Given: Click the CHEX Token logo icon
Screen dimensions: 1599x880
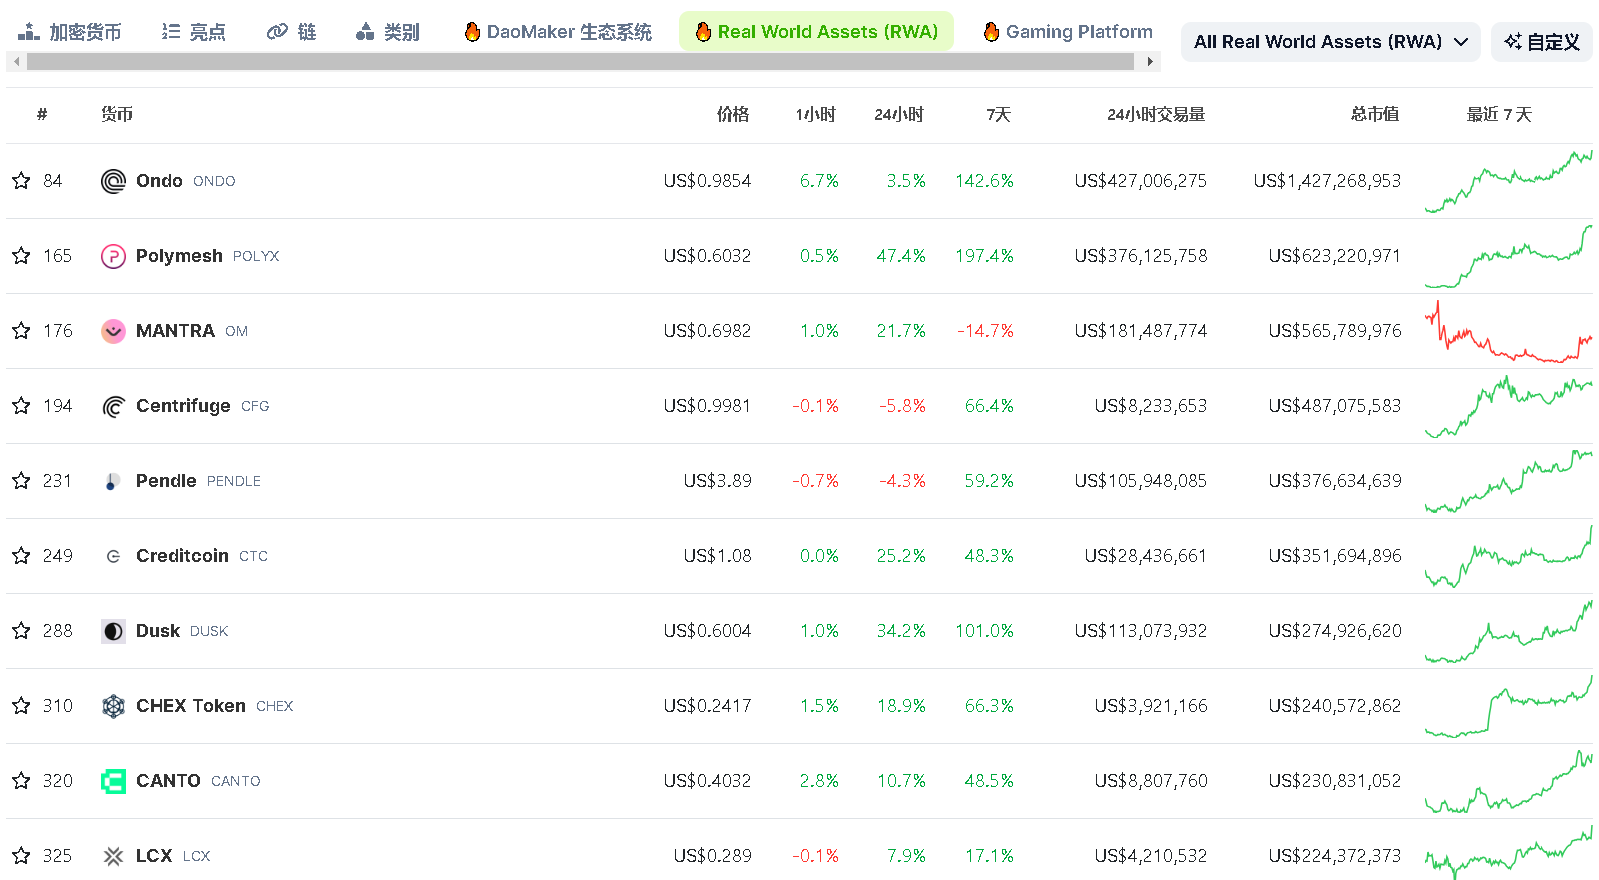Looking at the screenshot, I should click(113, 706).
